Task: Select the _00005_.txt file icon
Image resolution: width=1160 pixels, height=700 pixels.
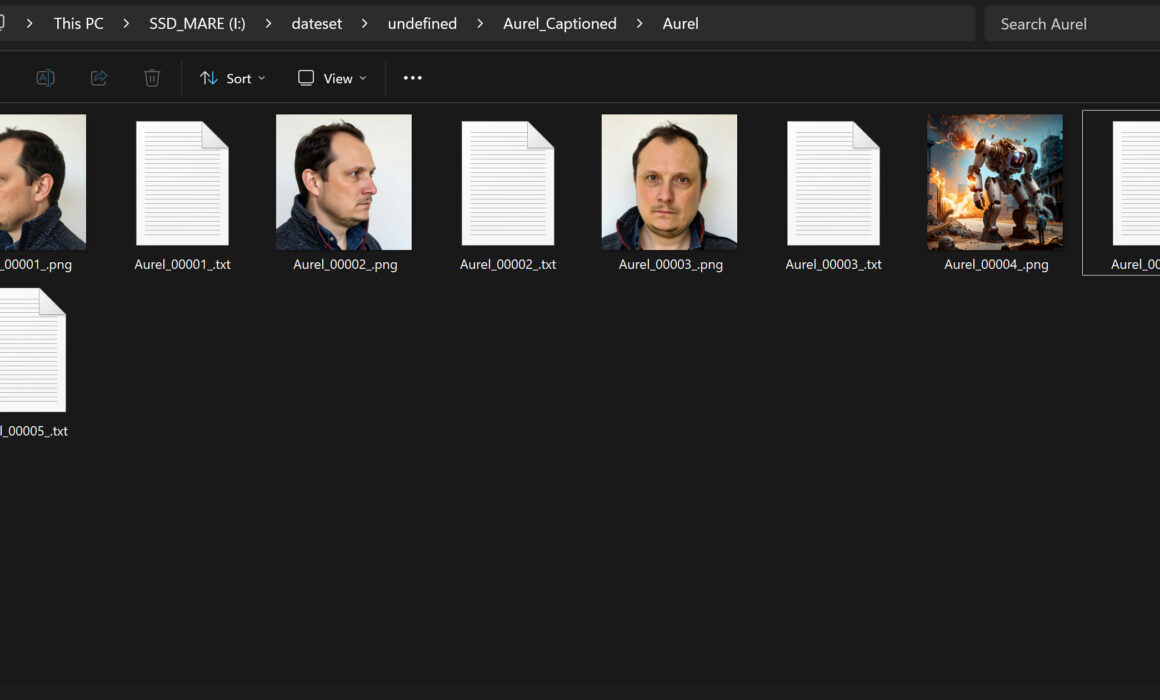Action: pos(32,350)
